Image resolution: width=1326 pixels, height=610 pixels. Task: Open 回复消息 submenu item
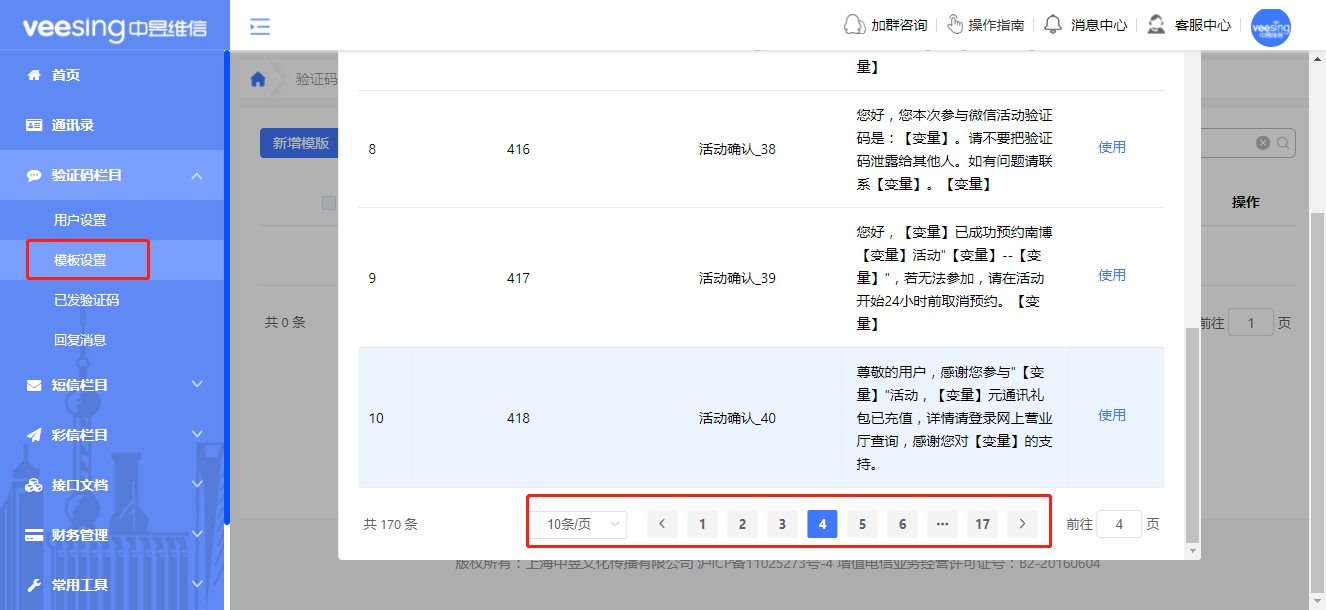80,340
